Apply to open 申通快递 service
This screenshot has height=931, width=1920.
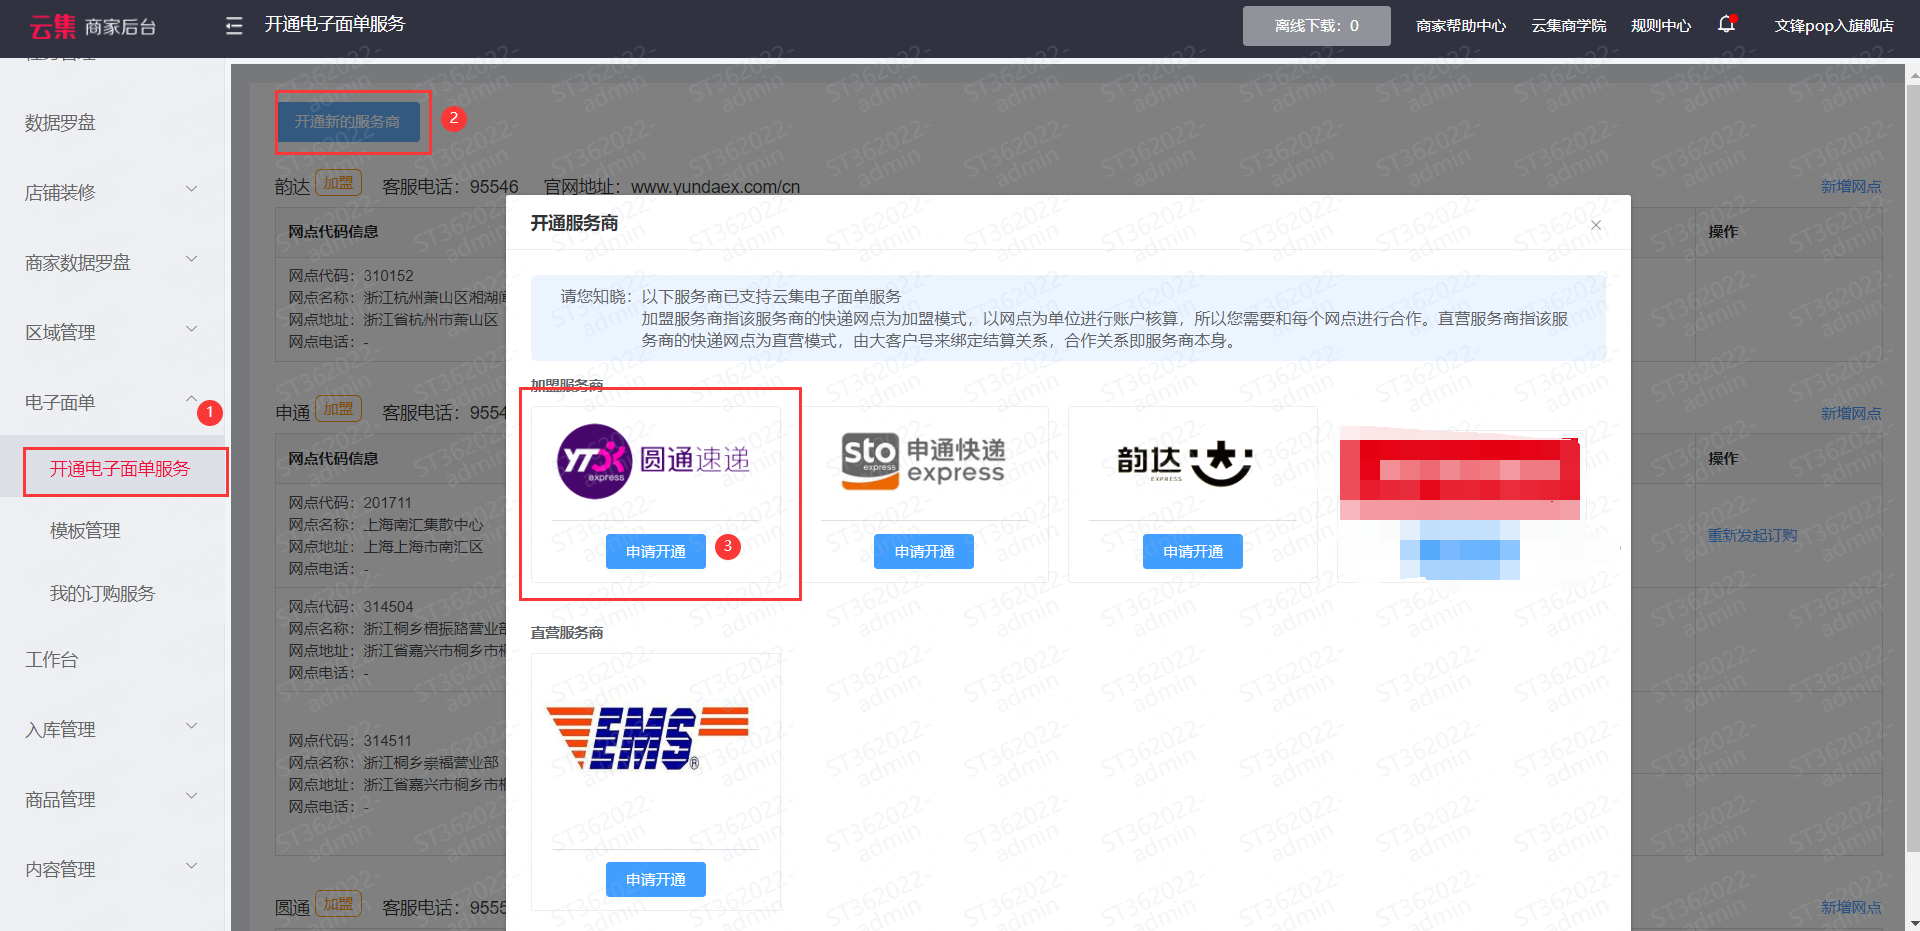click(924, 551)
